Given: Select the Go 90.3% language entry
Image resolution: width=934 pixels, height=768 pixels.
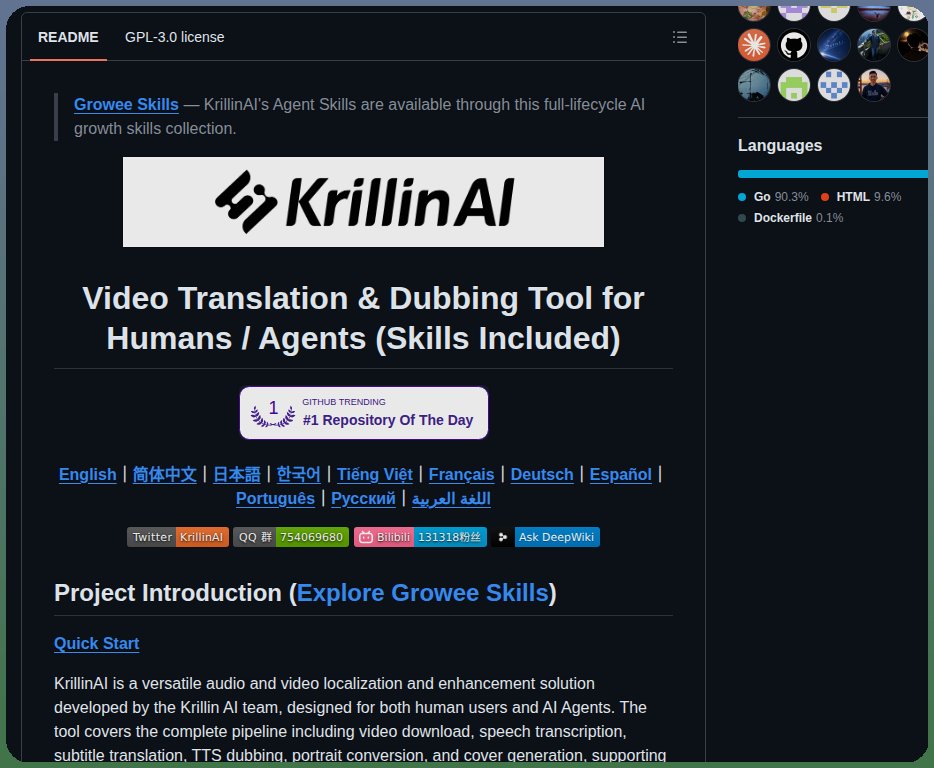Looking at the screenshot, I should (773, 197).
